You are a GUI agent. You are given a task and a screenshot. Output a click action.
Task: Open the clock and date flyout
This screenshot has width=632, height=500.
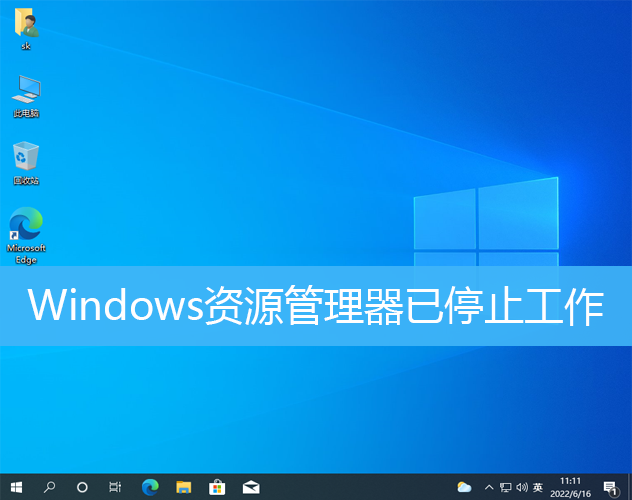pos(571,487)
